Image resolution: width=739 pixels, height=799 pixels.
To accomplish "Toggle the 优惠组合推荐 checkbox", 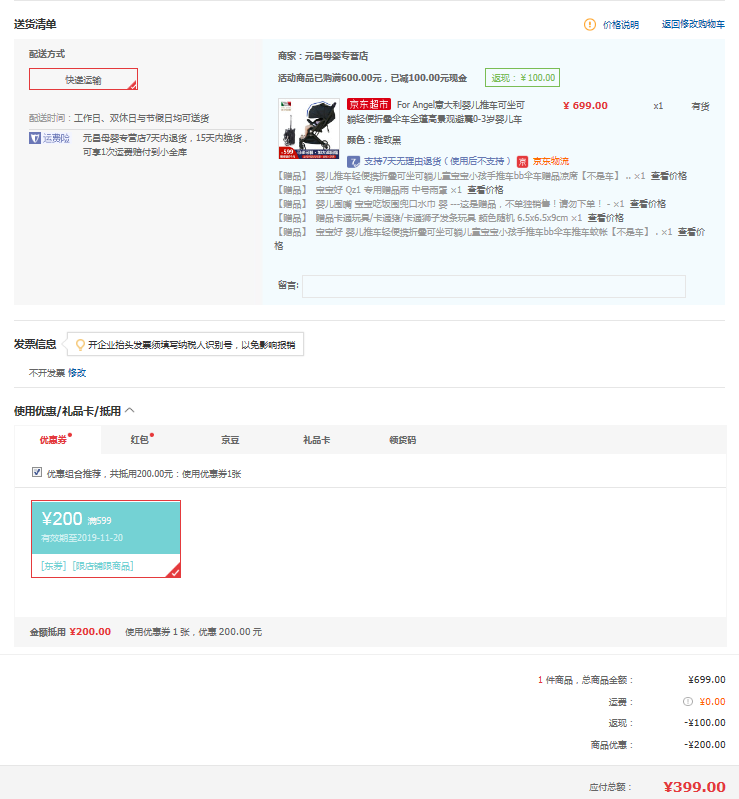I will (x=37, y=472).
